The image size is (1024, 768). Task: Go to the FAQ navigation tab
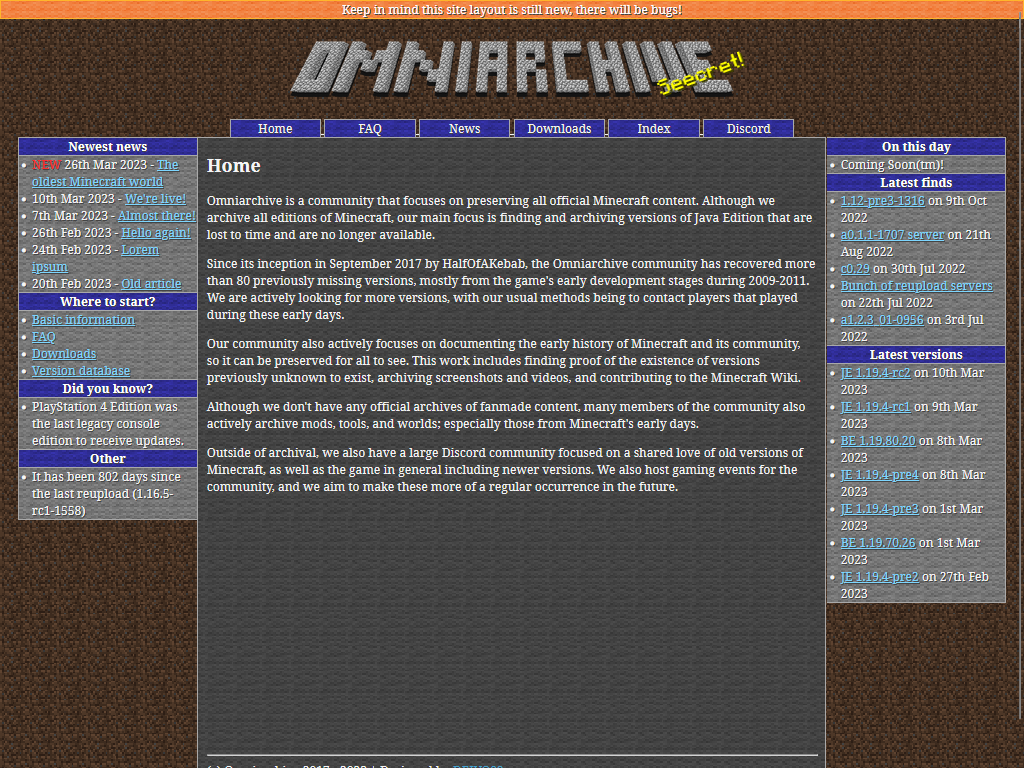point(370,128)
